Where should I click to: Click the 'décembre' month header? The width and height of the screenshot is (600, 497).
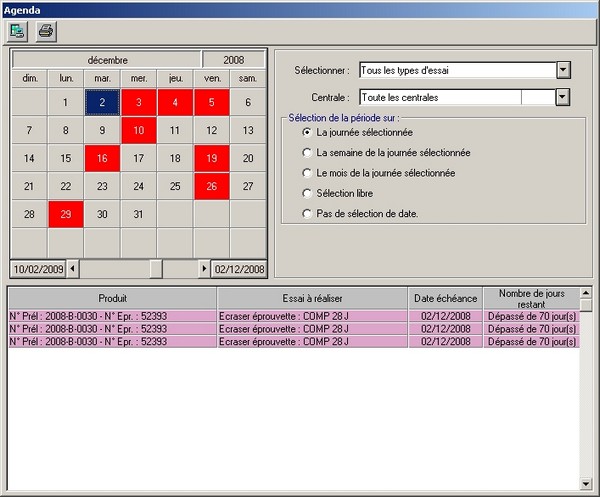[x=106, y=60]
